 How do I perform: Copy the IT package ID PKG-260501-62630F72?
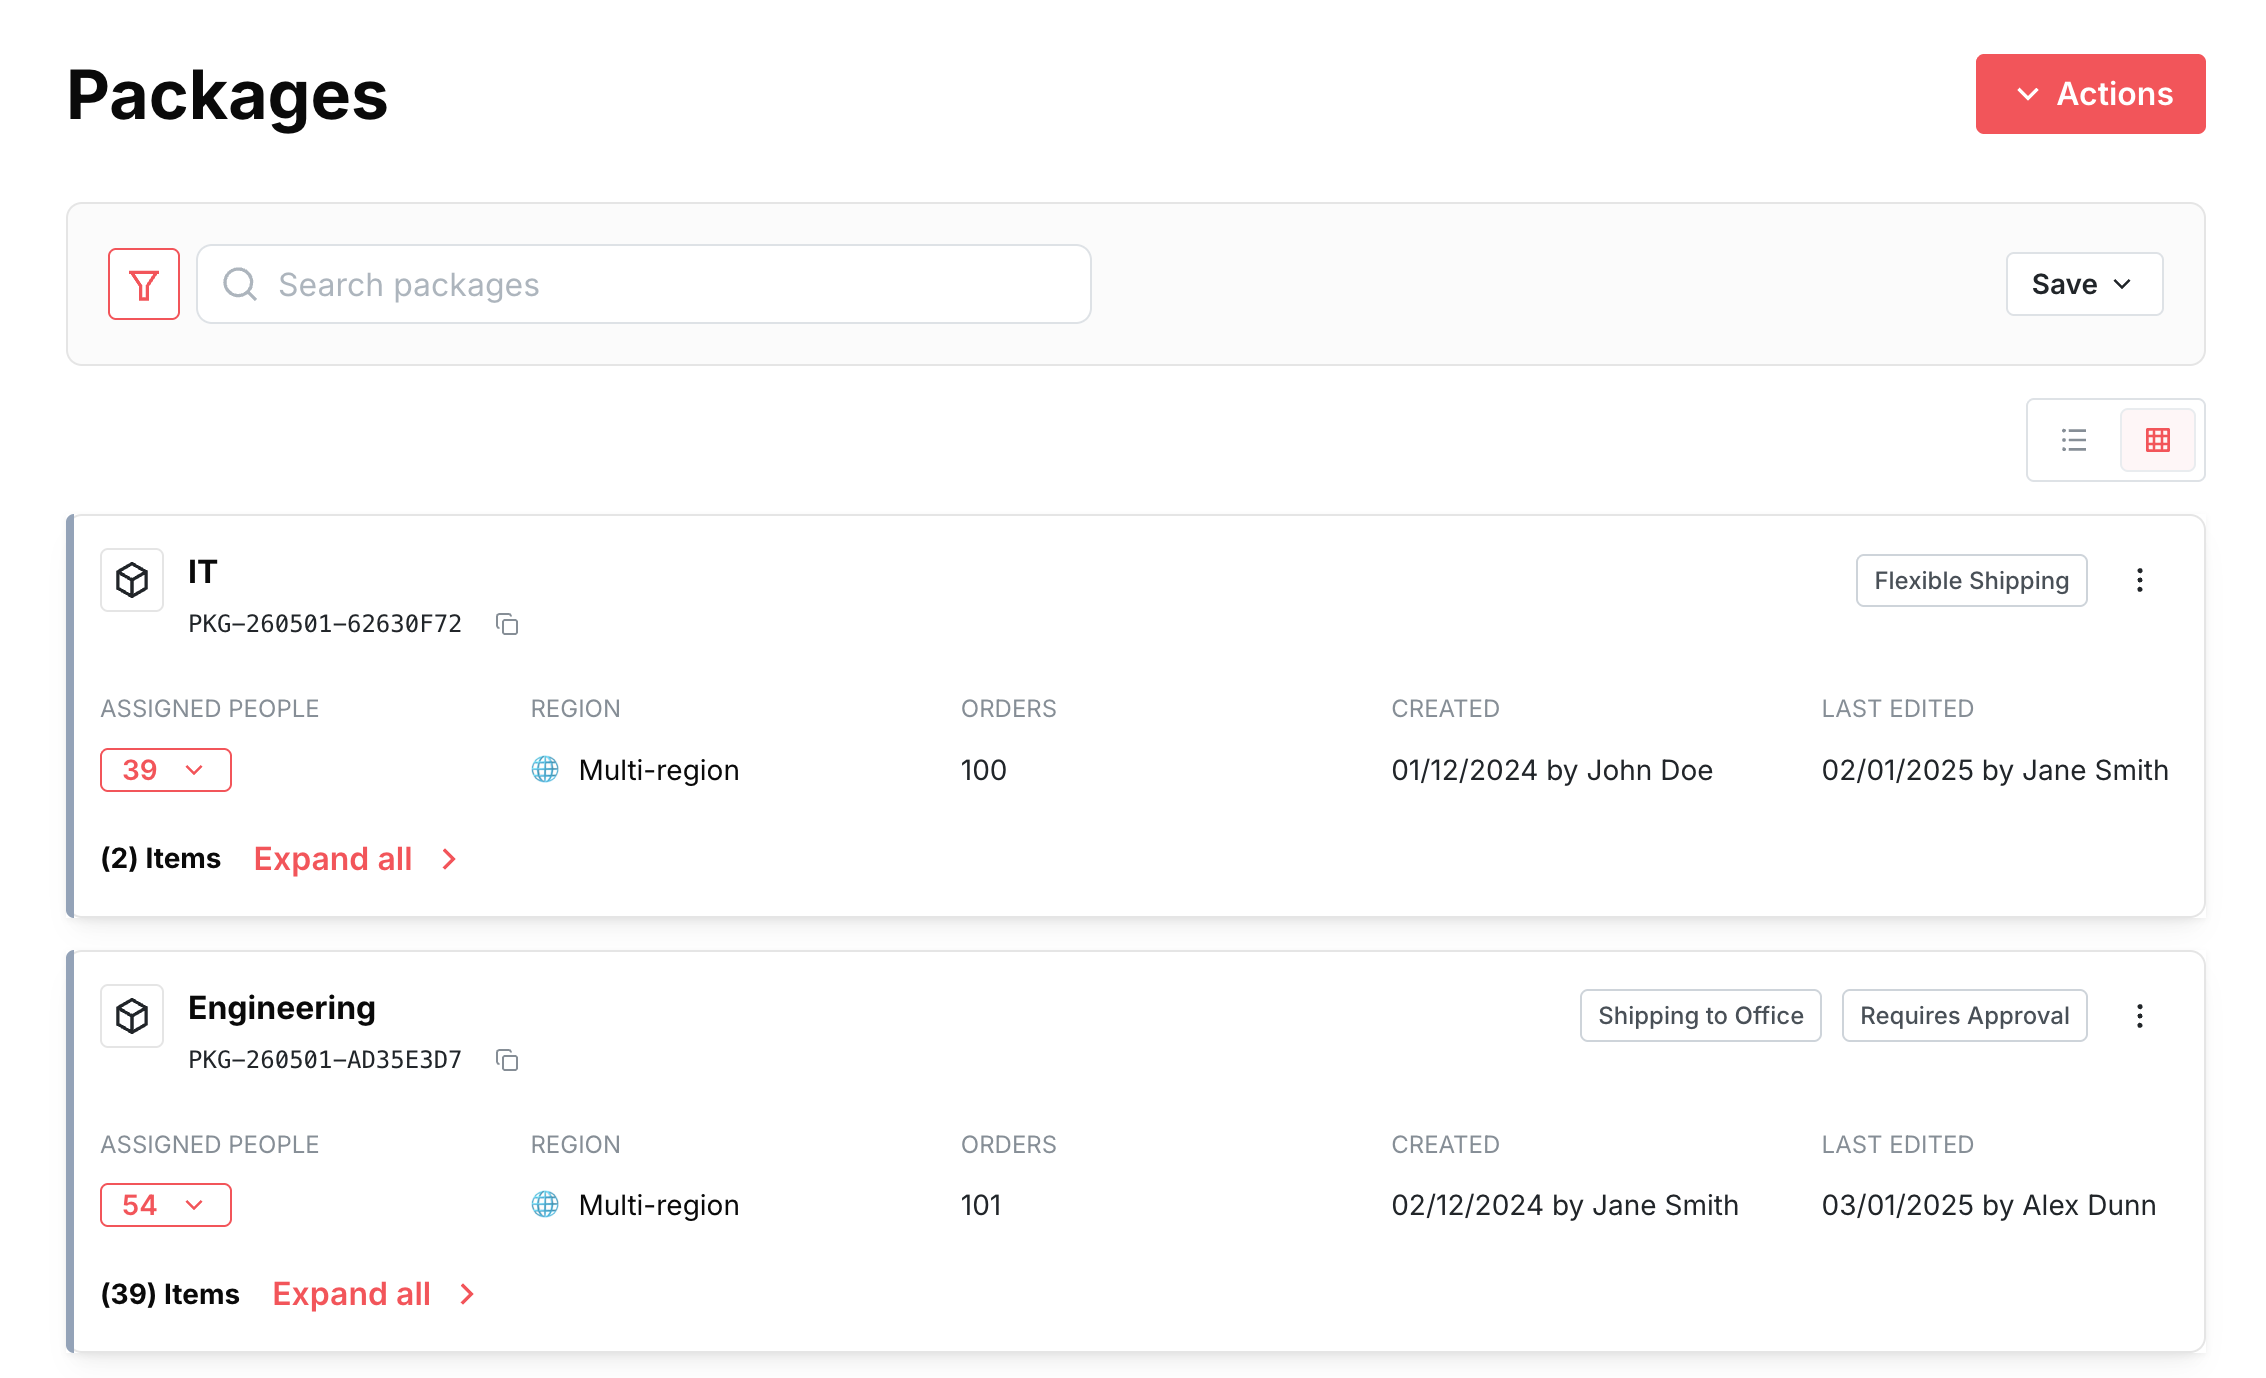click(x=507, y=624)
